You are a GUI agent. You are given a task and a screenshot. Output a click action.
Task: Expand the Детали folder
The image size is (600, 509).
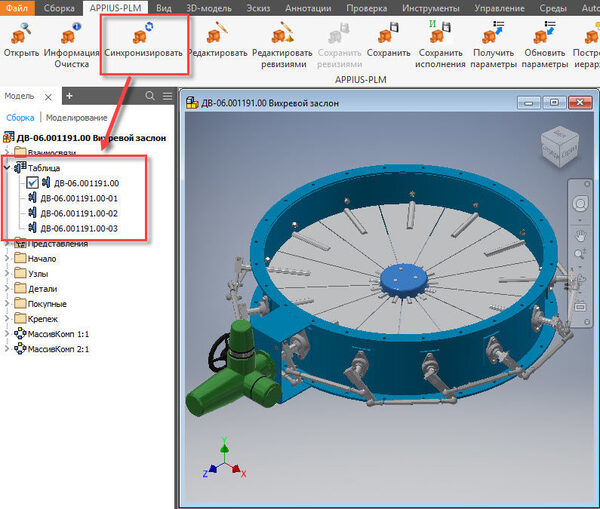click(x=7, y=289)
